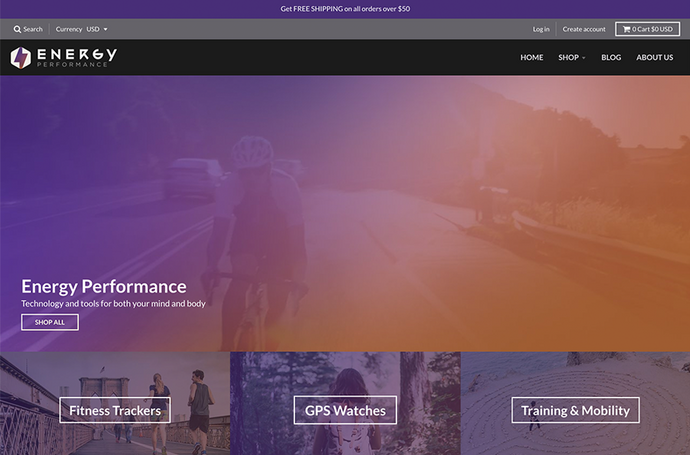Open the USD currency dropdown
The width and height of the screenshot is (690, 455).
pyautogui.click(x=97, y=29)
